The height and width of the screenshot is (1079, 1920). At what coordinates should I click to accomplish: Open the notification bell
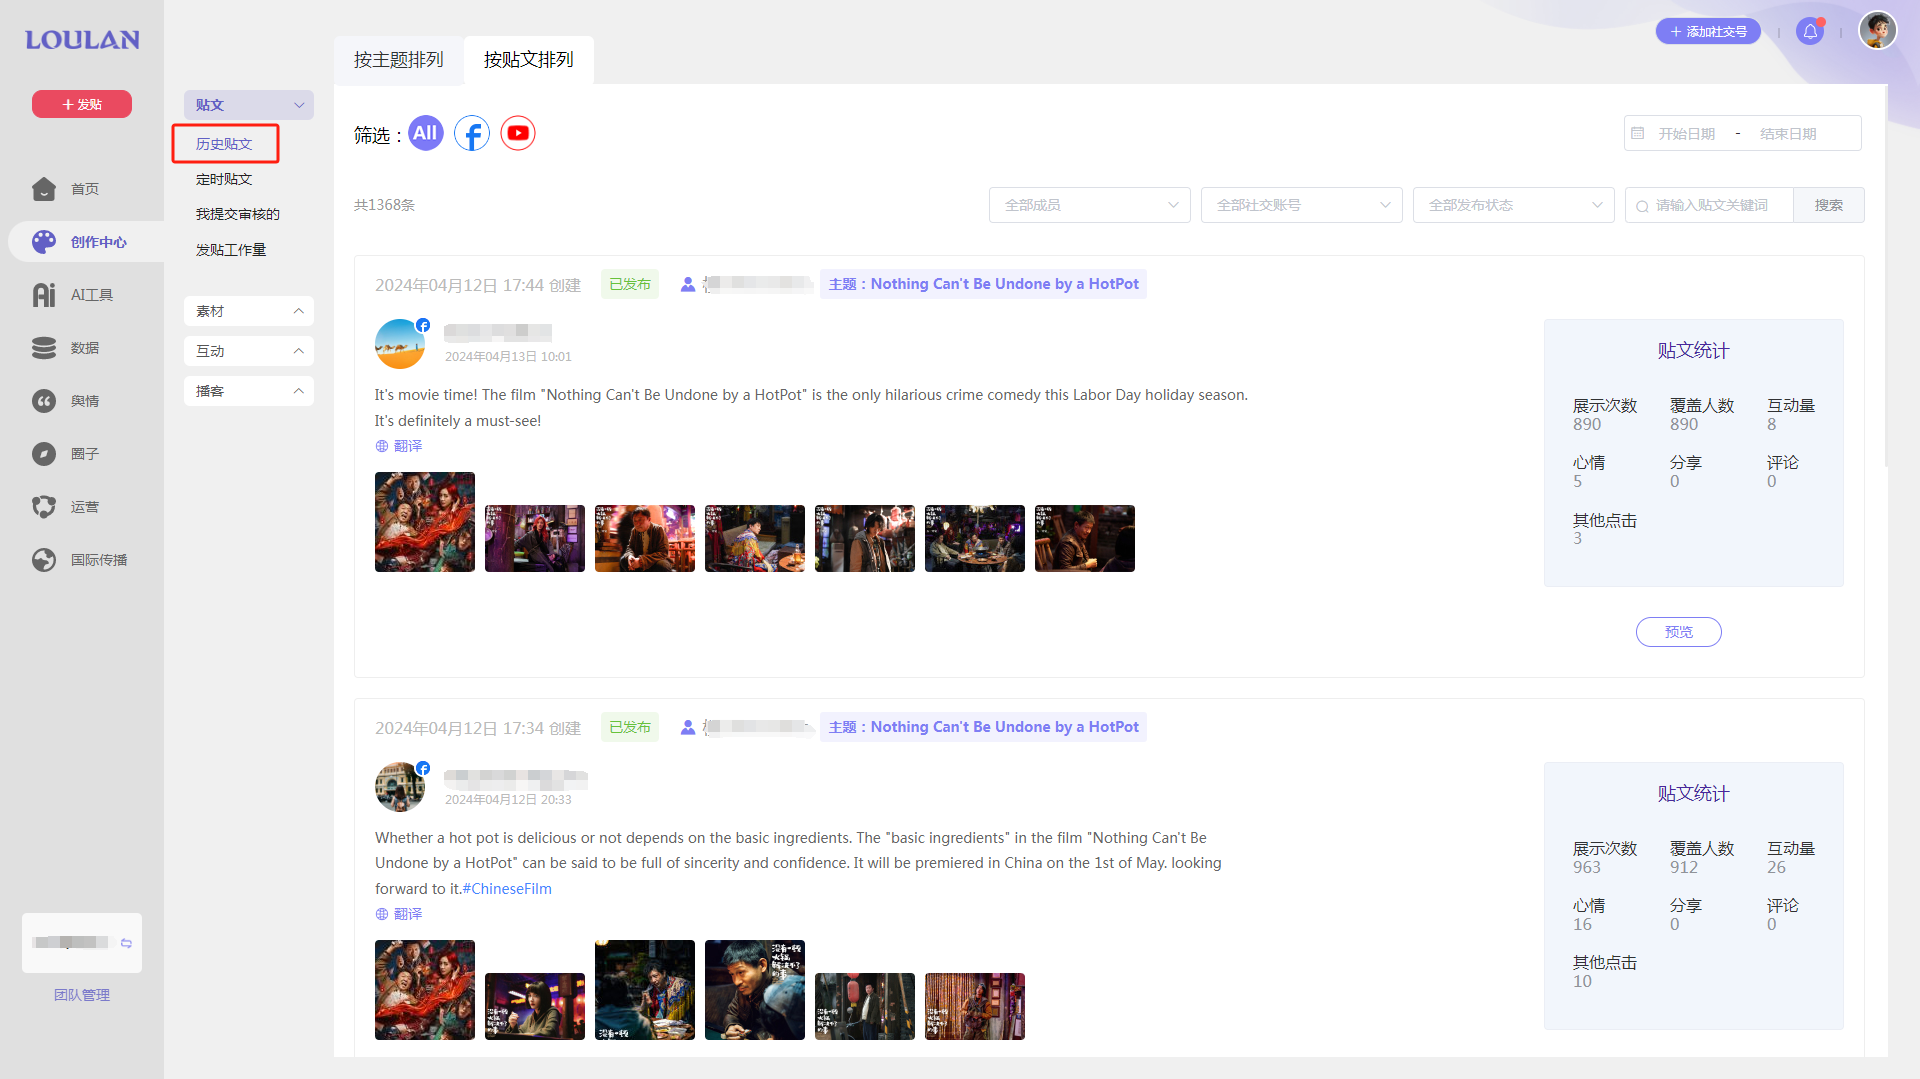click(x=1810, y=31)
